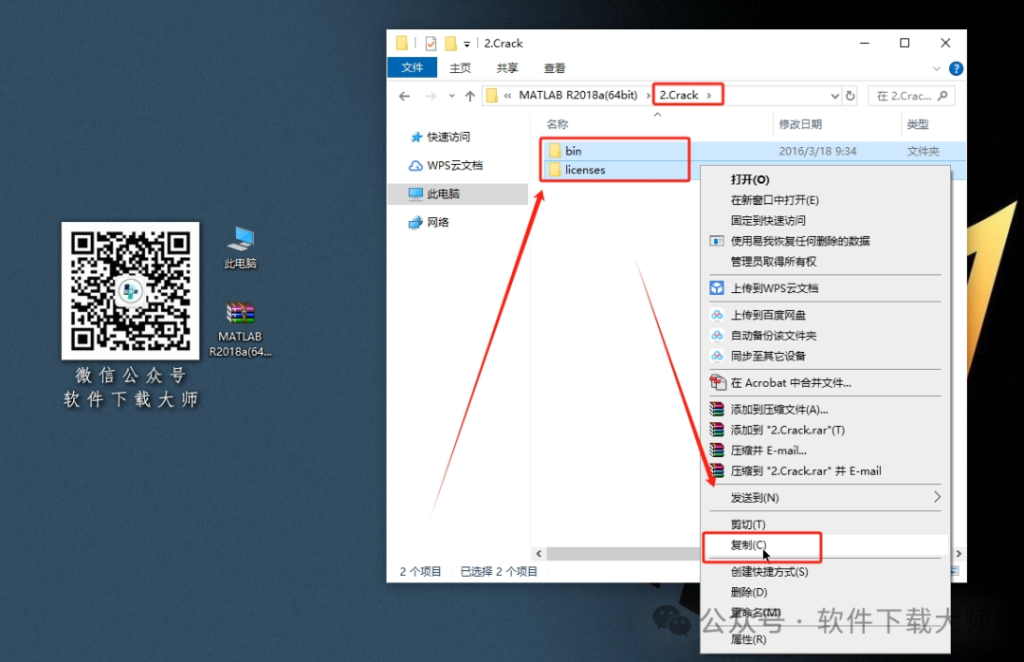The image size is (1024, 662).
Task: Click the MATLAB R2018a(64bit) breadcrumb
Action: click(580, 94)
